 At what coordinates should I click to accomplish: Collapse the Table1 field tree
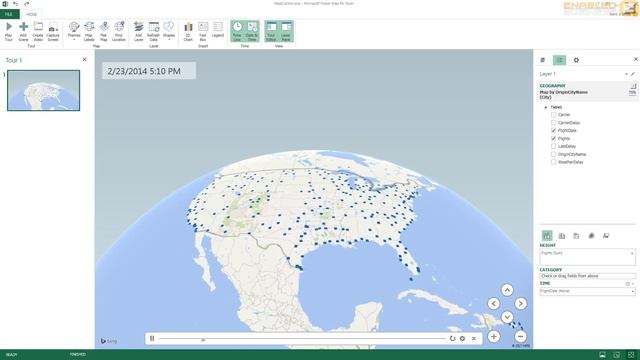click(x=546, y=107)
